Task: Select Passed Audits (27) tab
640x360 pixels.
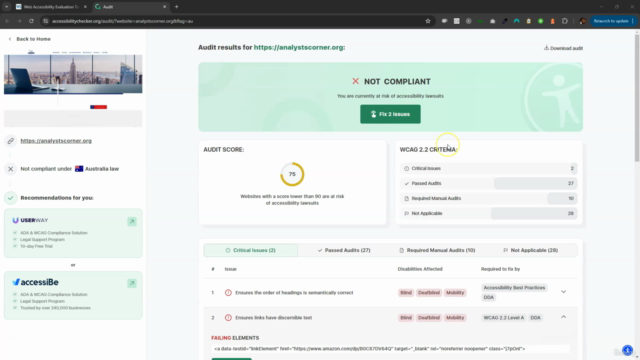Action: point(344,250)
